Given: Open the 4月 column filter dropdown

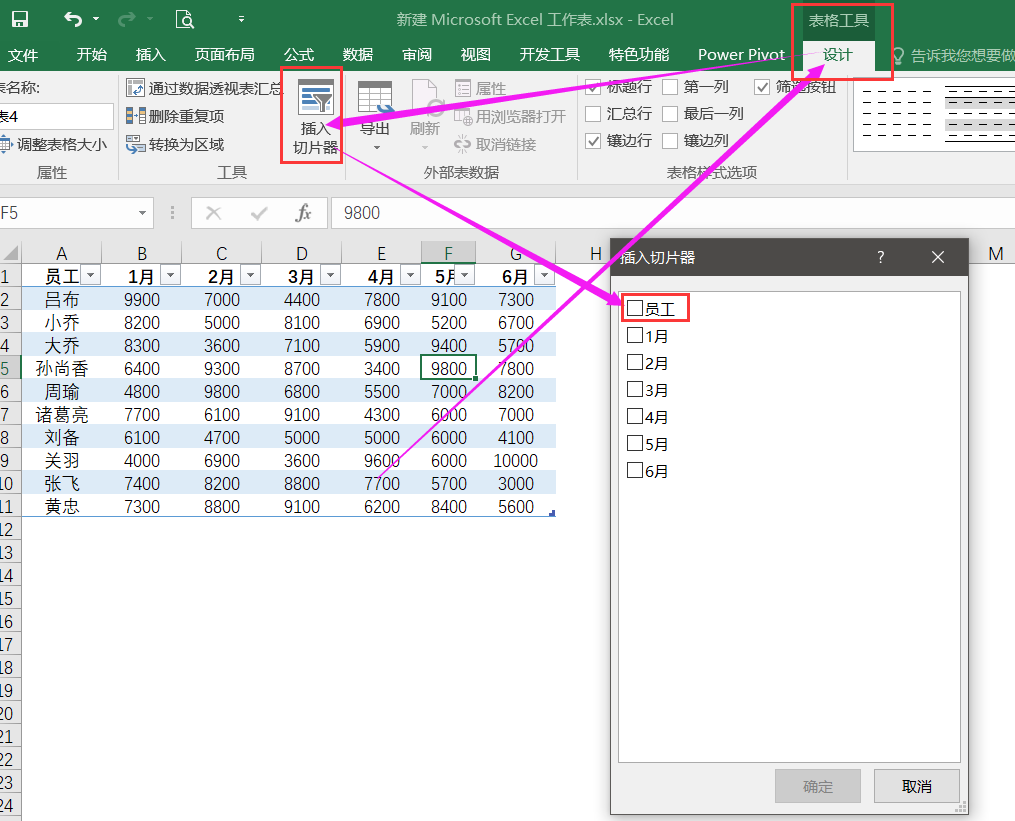Looking at the screenshot, I should (410, 275).
